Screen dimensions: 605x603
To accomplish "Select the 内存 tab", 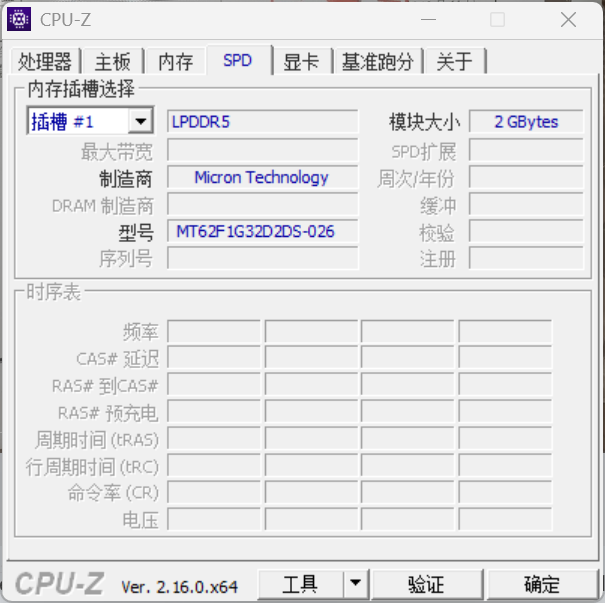I will 176,62.
